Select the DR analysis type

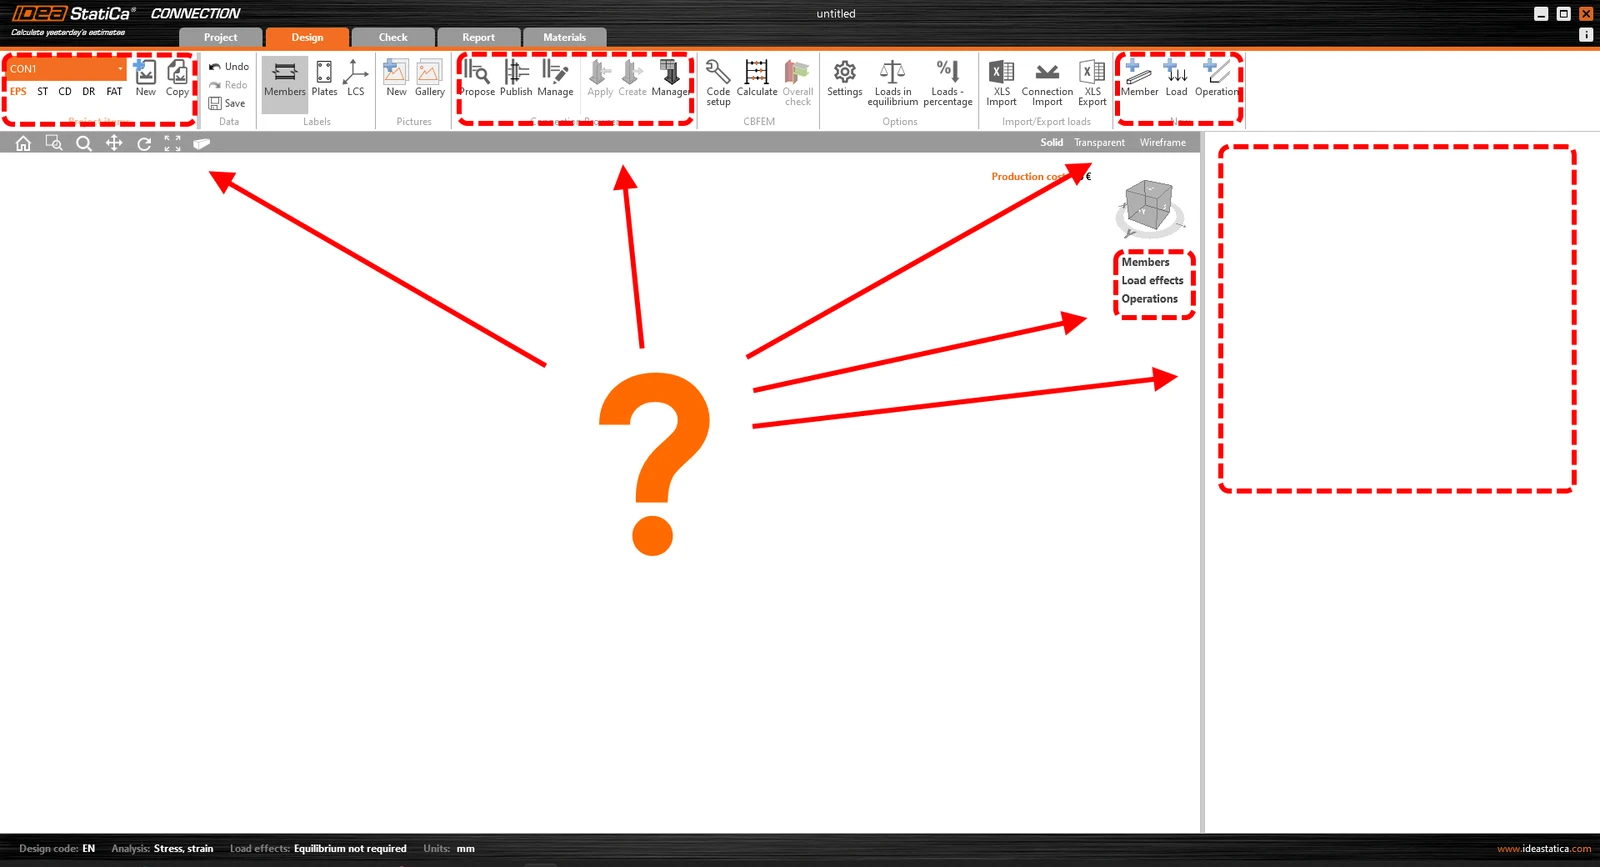point(89,91)
